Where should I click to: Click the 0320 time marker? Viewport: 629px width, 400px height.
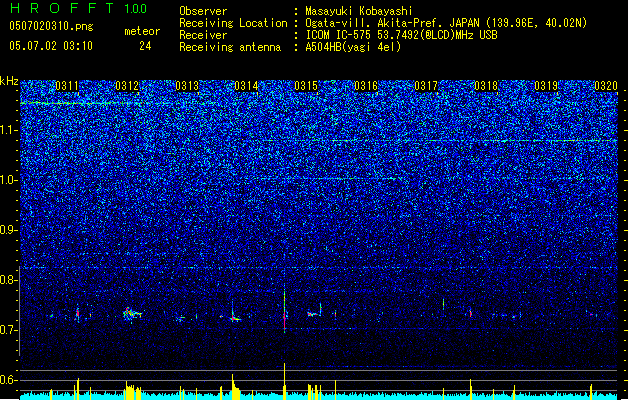click(606, 86)
